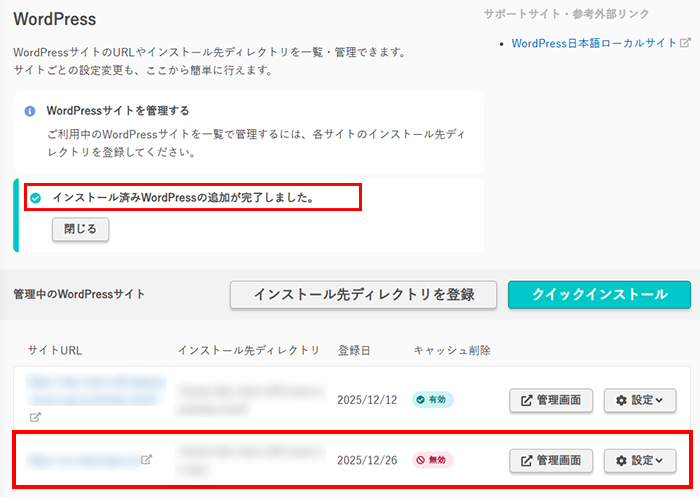Start クイックインストール
Viewport: 700px width, 497px height.
(599, 295)
